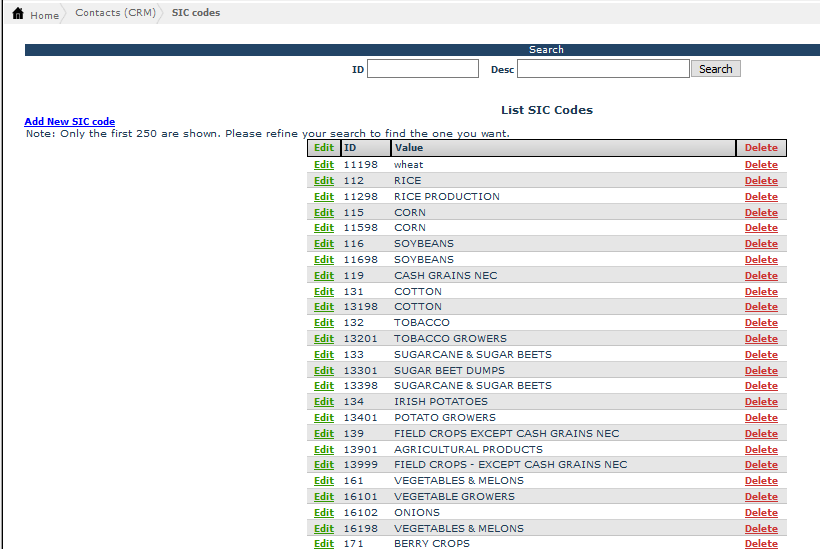The width and height of the screenshot is (820, 549).
Task: Delete the ONIONS SIC code
Action: 760,513
